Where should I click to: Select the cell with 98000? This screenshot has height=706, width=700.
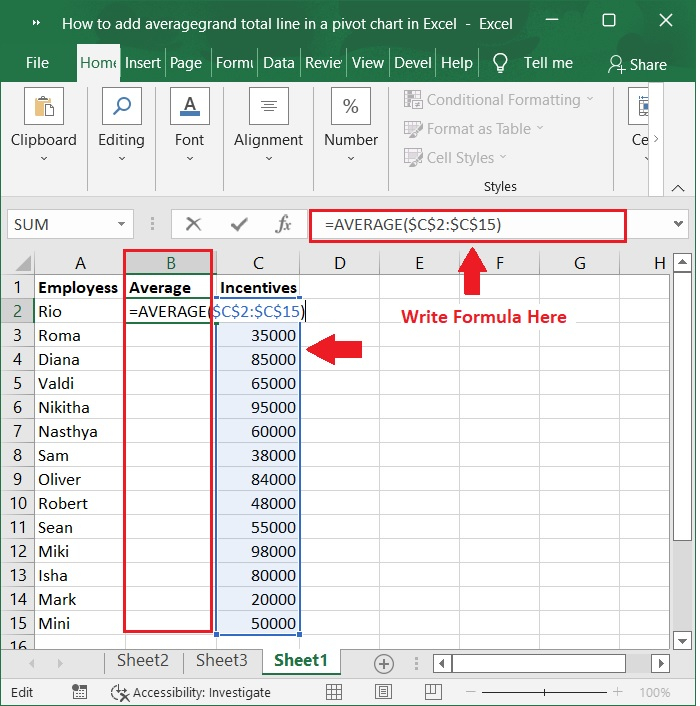pos(258,552)
